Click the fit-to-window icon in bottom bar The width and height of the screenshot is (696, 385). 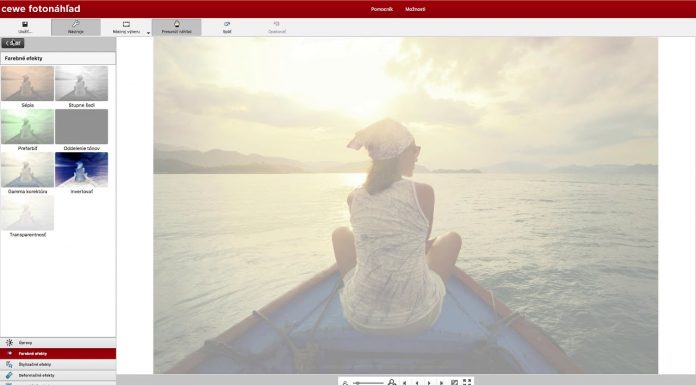coord(454,382)
